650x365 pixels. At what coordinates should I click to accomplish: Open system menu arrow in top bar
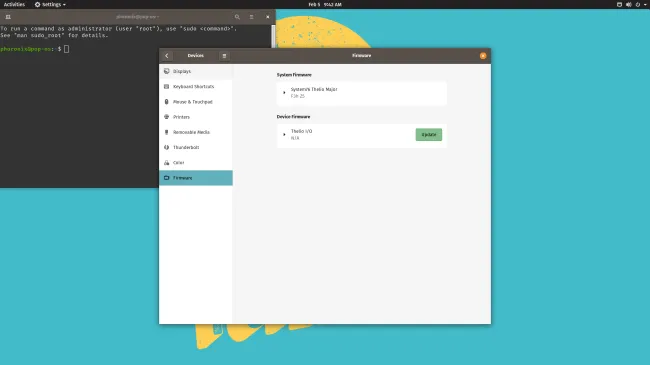(x=645, y=5)
